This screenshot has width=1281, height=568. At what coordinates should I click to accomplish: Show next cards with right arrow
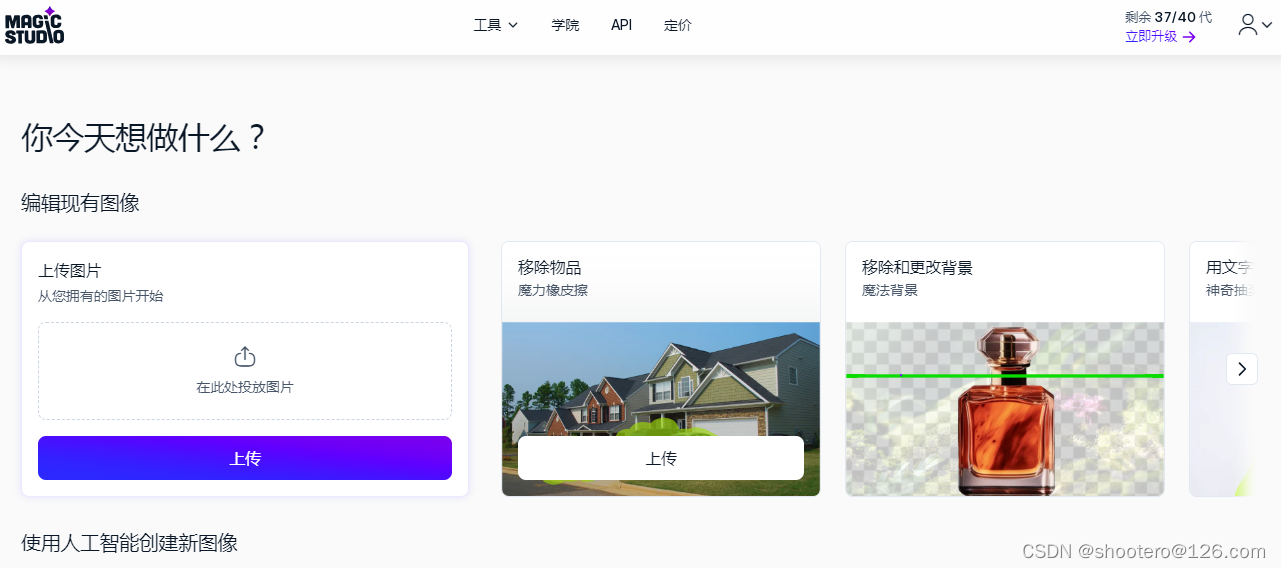pyautogui.click(x=1242, y=369)
